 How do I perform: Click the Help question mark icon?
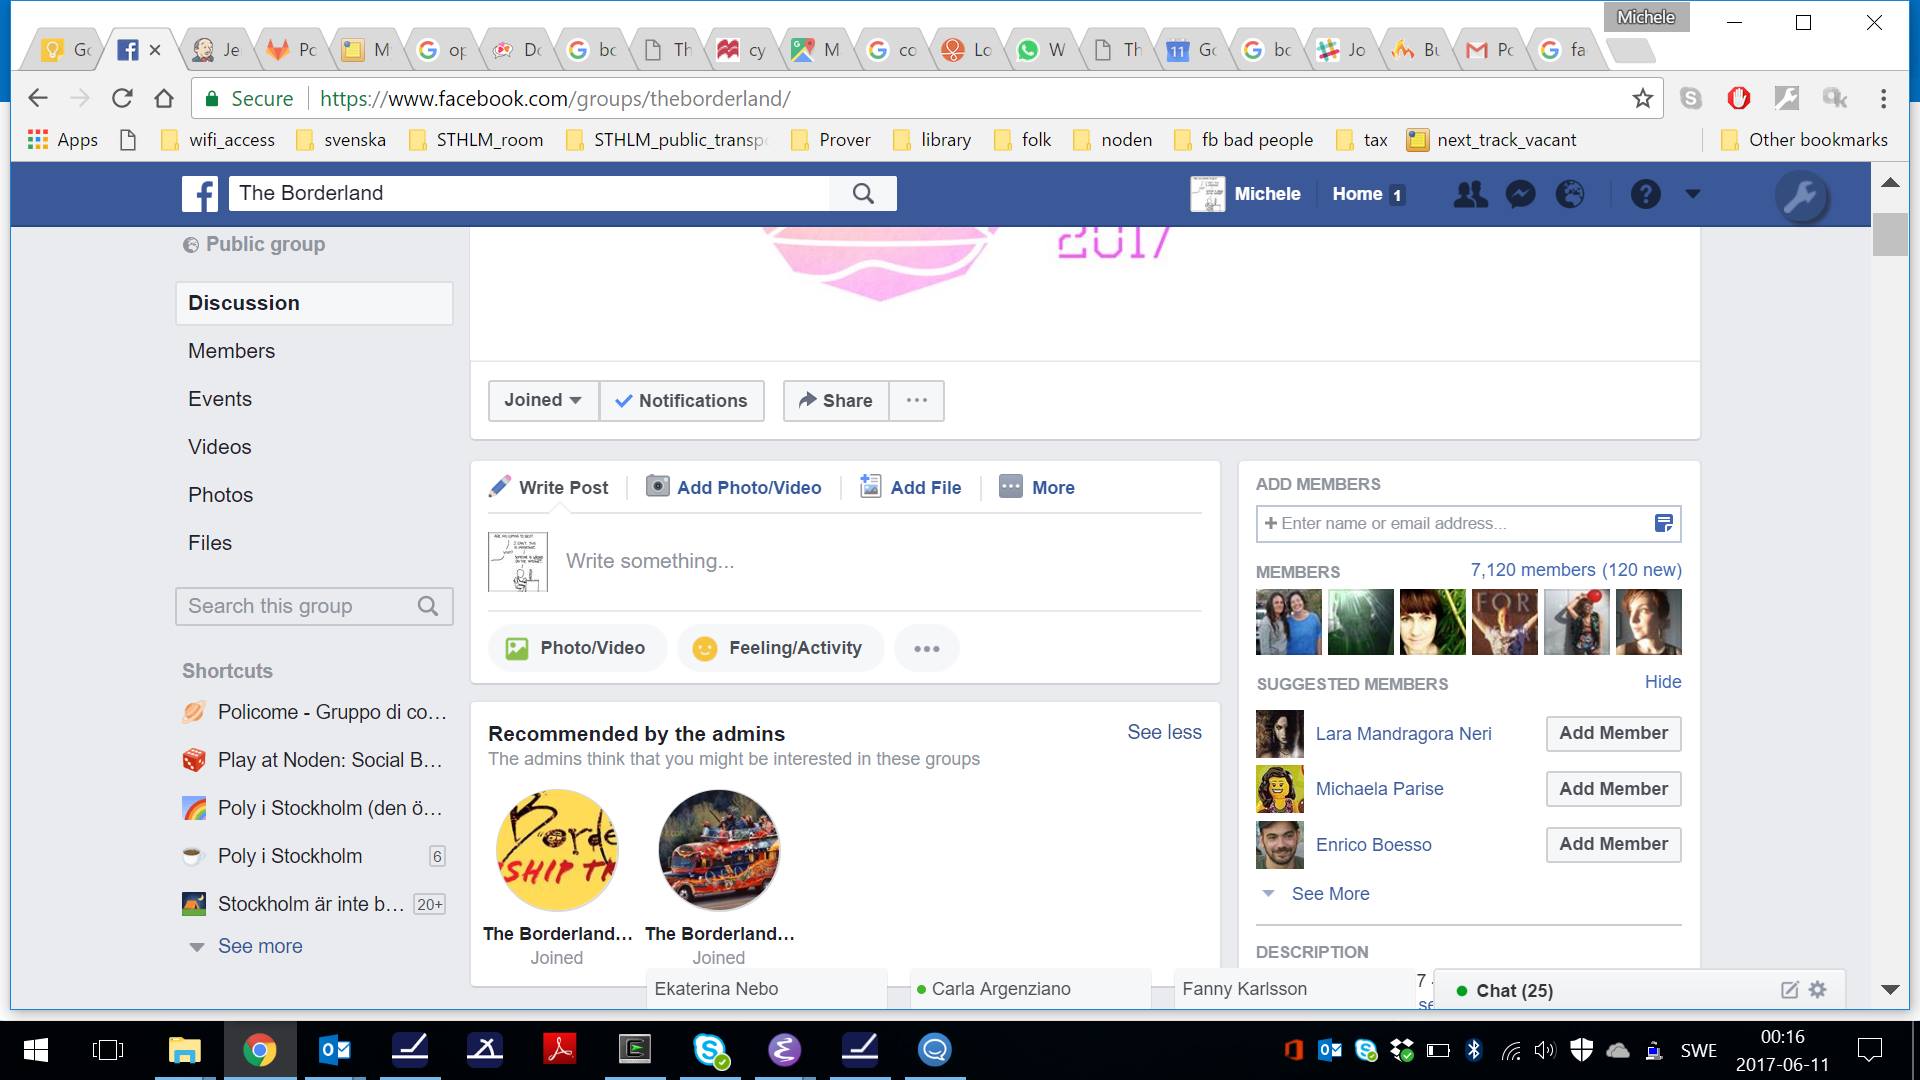click(1644, 194)
